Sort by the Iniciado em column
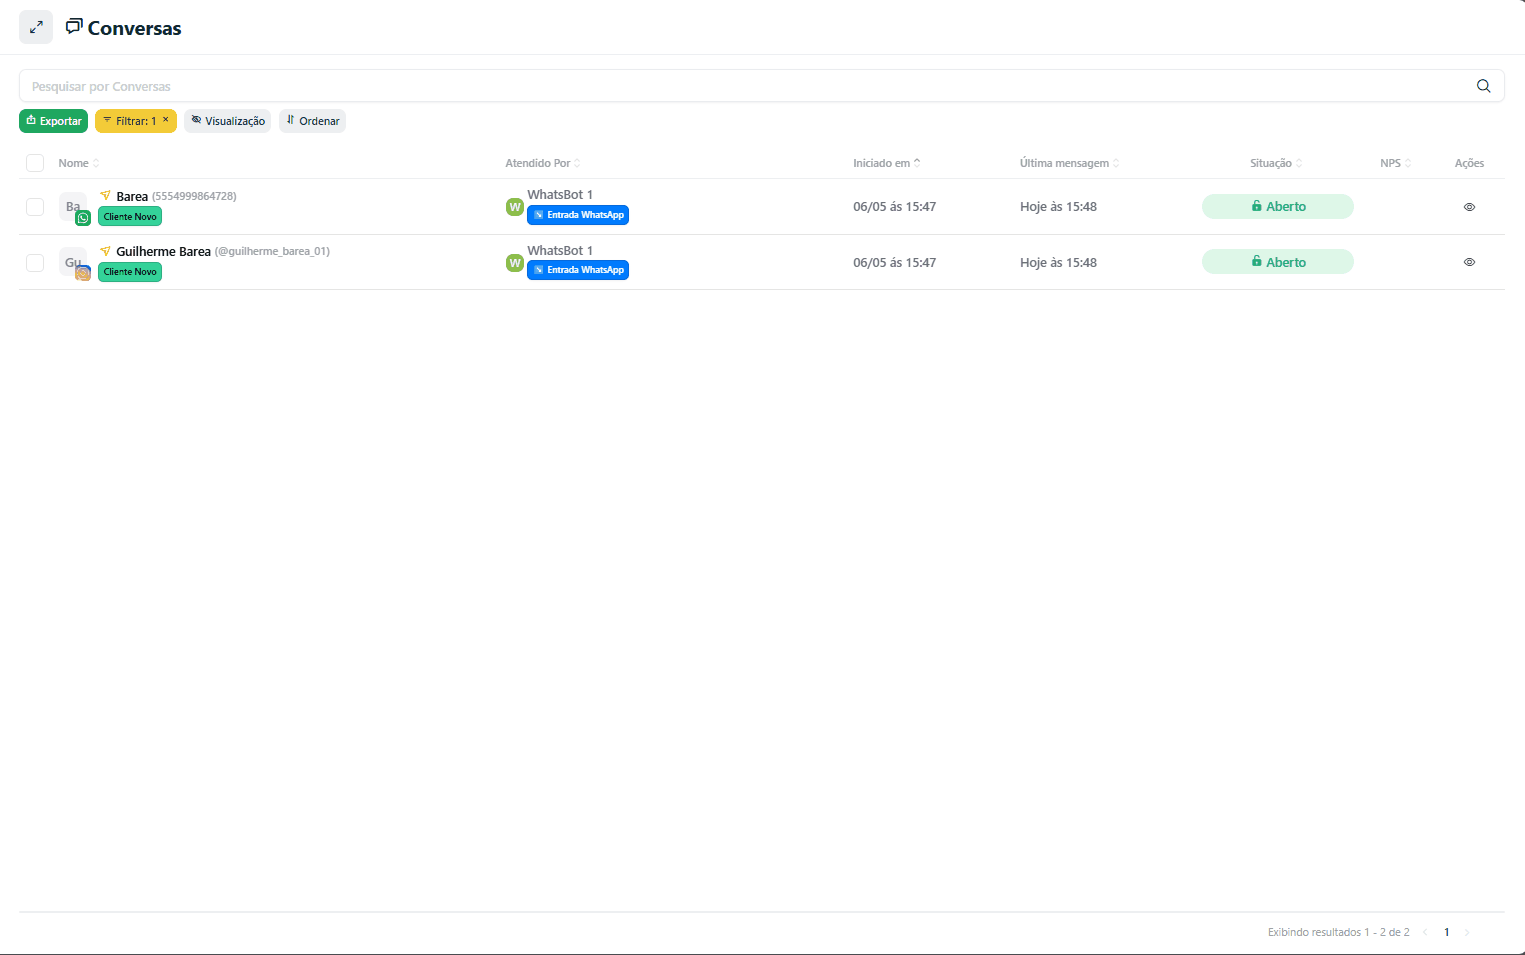This screenshot has height=955, width=1525. pos(886,163)
